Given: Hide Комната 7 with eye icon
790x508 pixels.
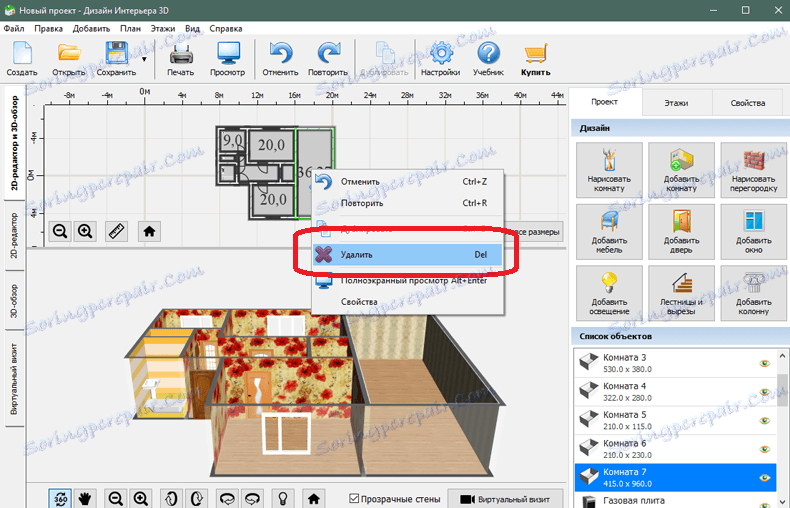Looking at the screenshot, I should (x=764, y=478).
